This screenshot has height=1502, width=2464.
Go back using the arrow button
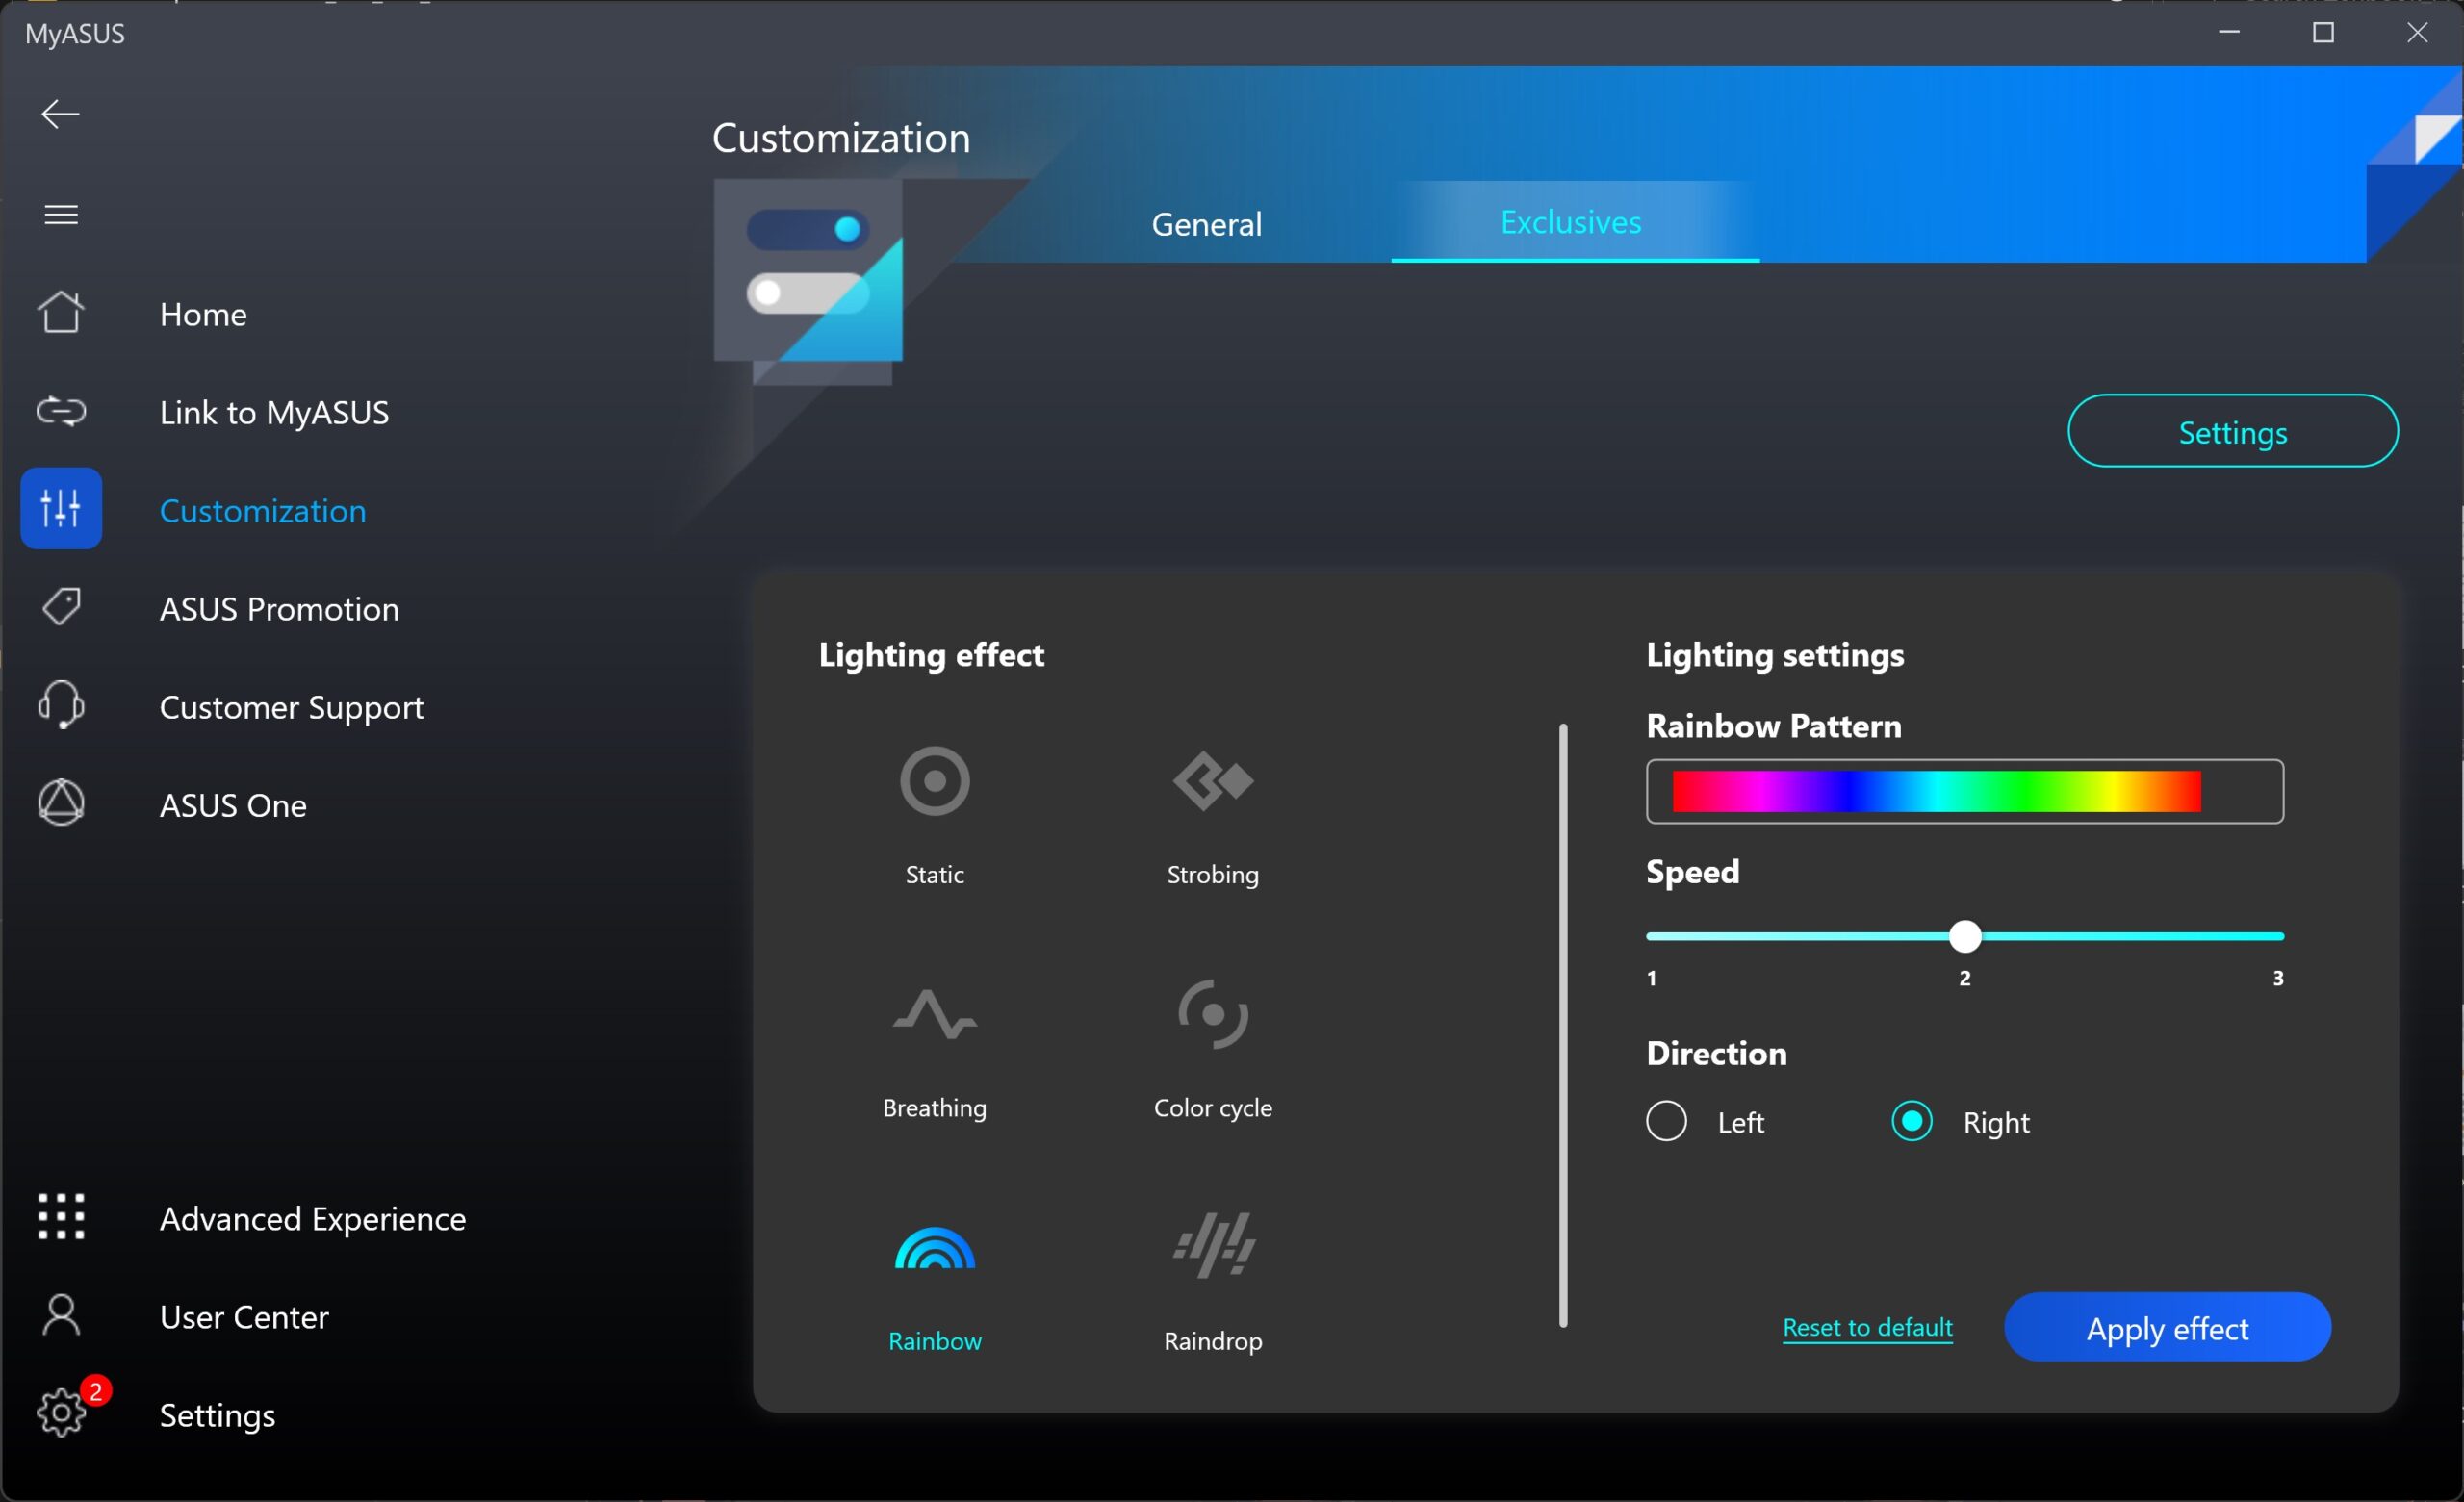[60, 114]
